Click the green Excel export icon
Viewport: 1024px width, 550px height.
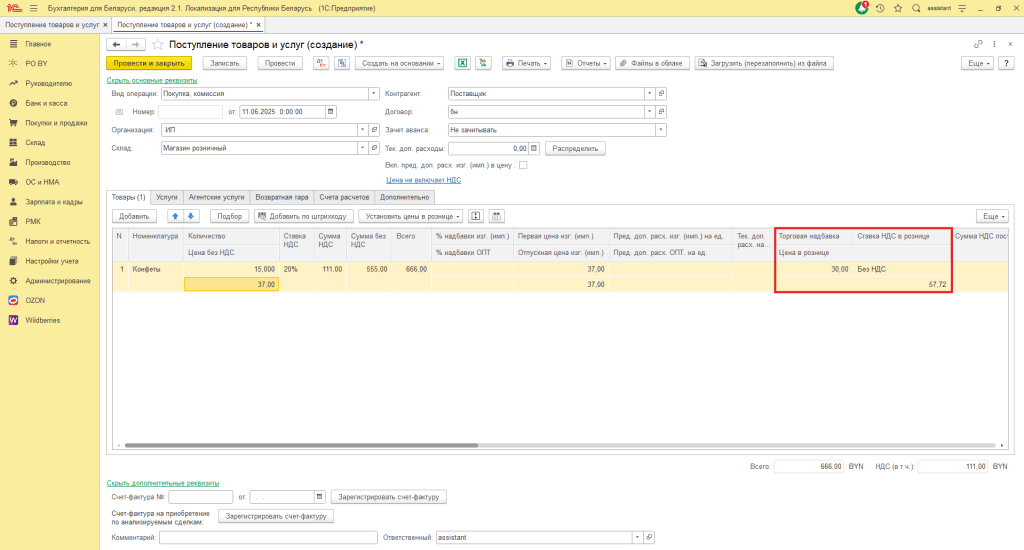pos(462,63)
